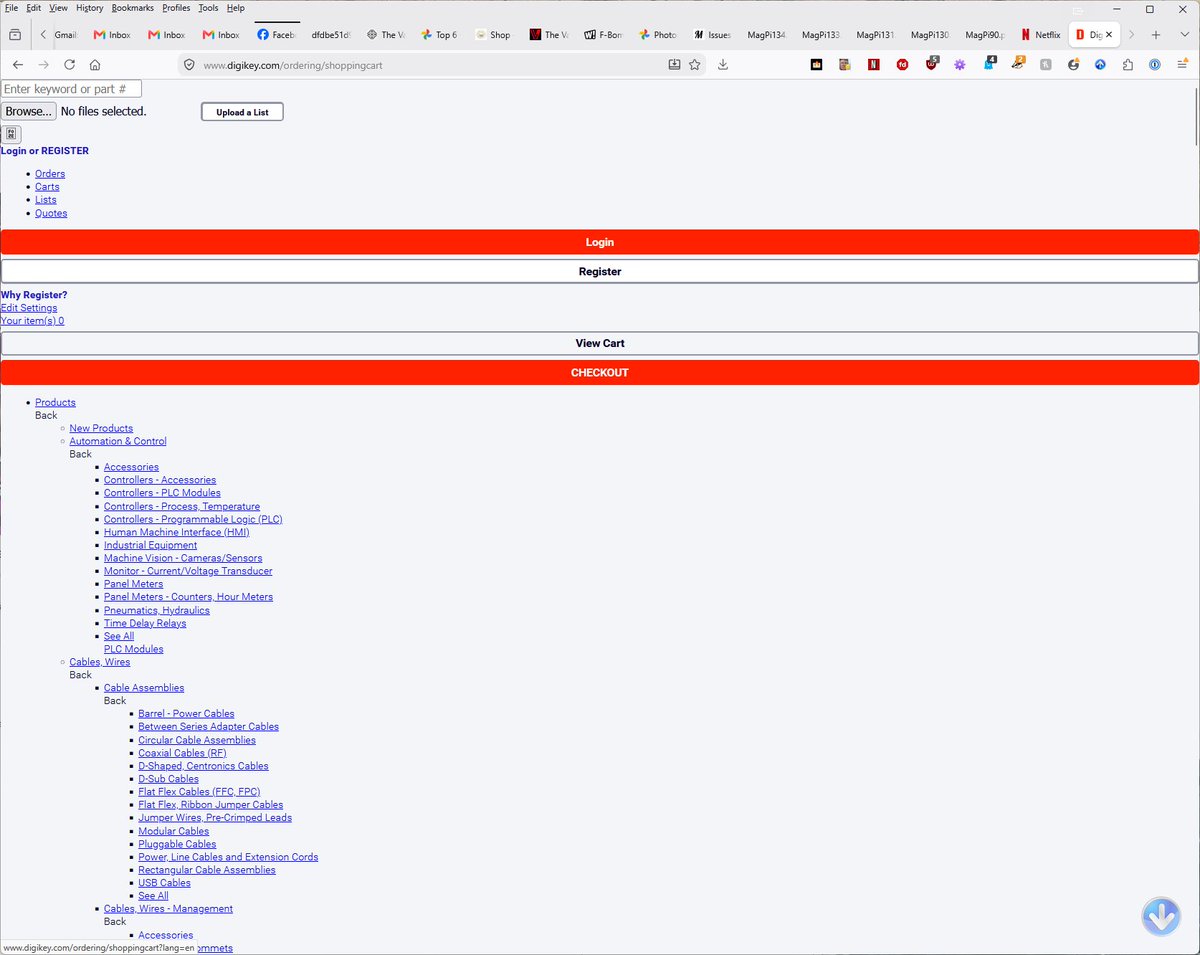The height and width of the screenshot is (955, 1200).
Task: Click the red fd extension icon
Action: 903,64
